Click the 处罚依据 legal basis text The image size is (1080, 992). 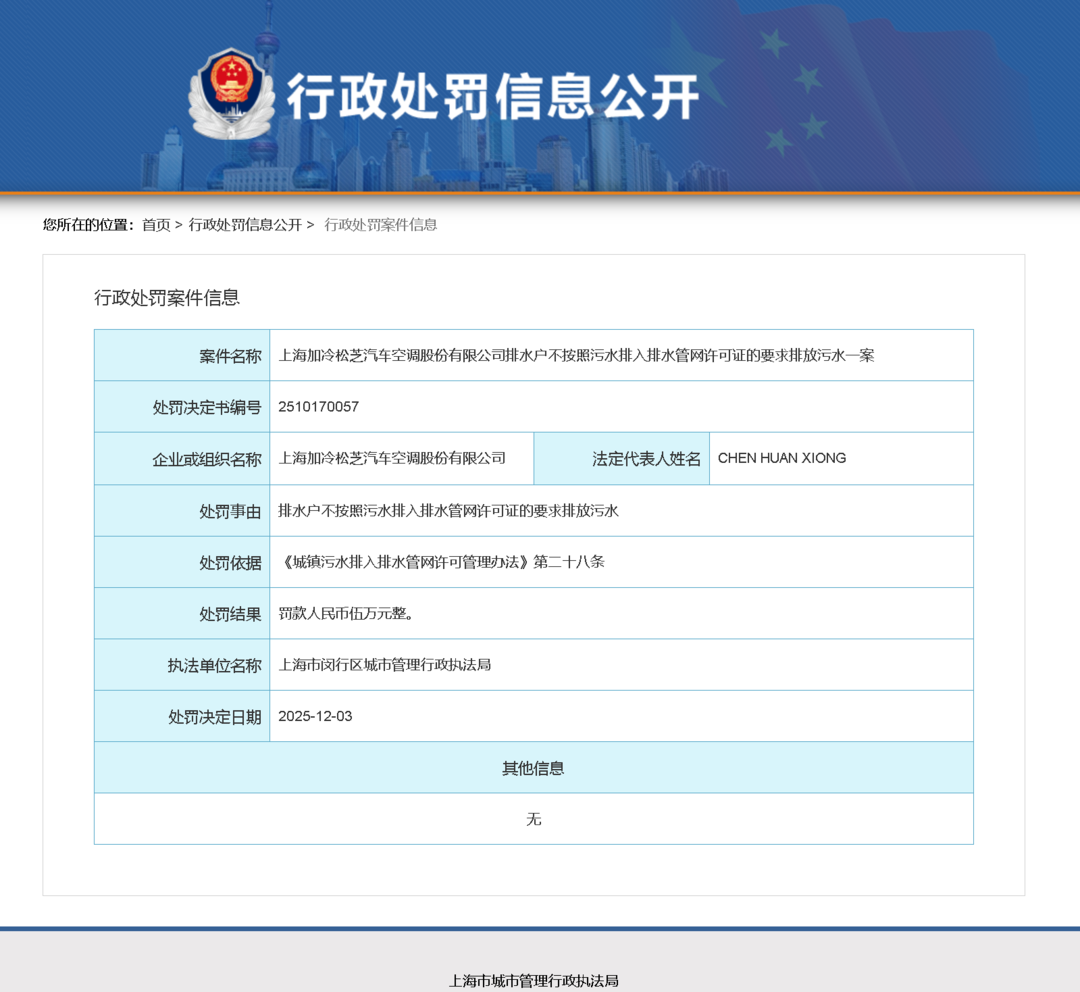point(441,562)
